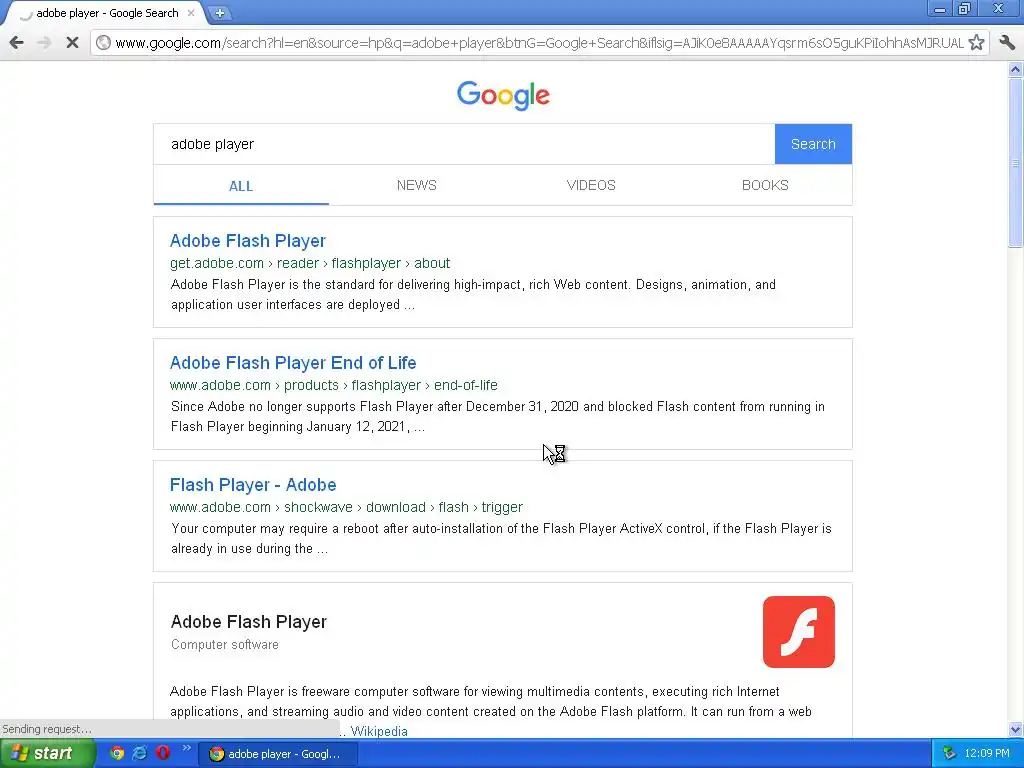The width and height of the screenshot is (1024, 768).
Task: Click the address bar URL
Action: [539, 43]
